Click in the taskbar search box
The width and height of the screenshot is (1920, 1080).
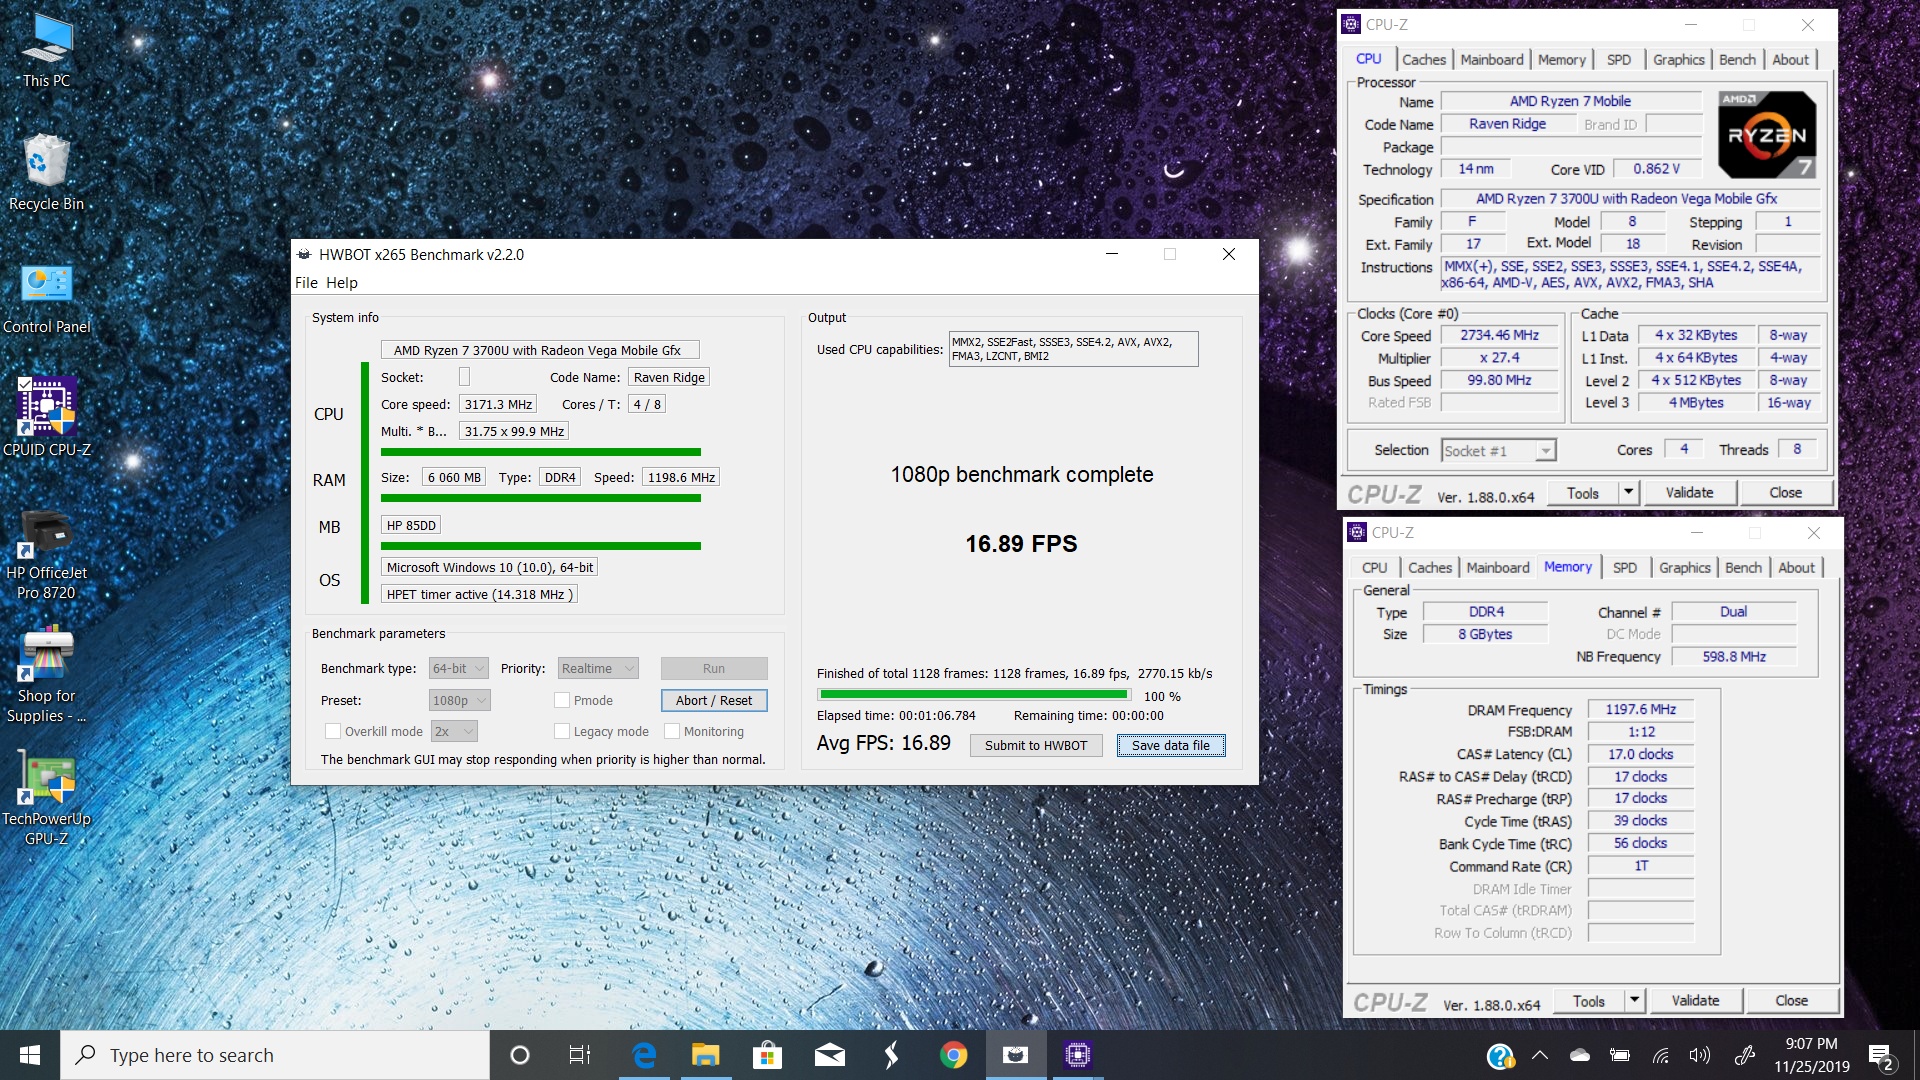275,1055
